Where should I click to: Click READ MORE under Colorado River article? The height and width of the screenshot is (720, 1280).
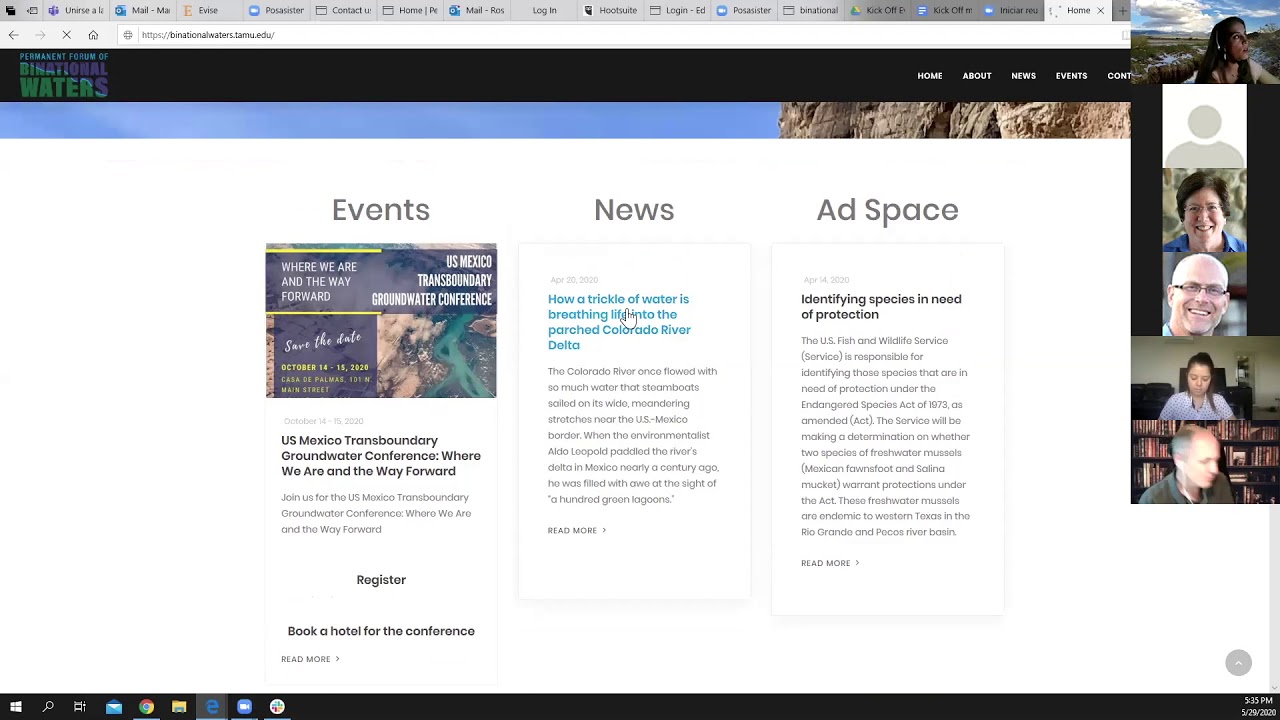tap(577, 530)
